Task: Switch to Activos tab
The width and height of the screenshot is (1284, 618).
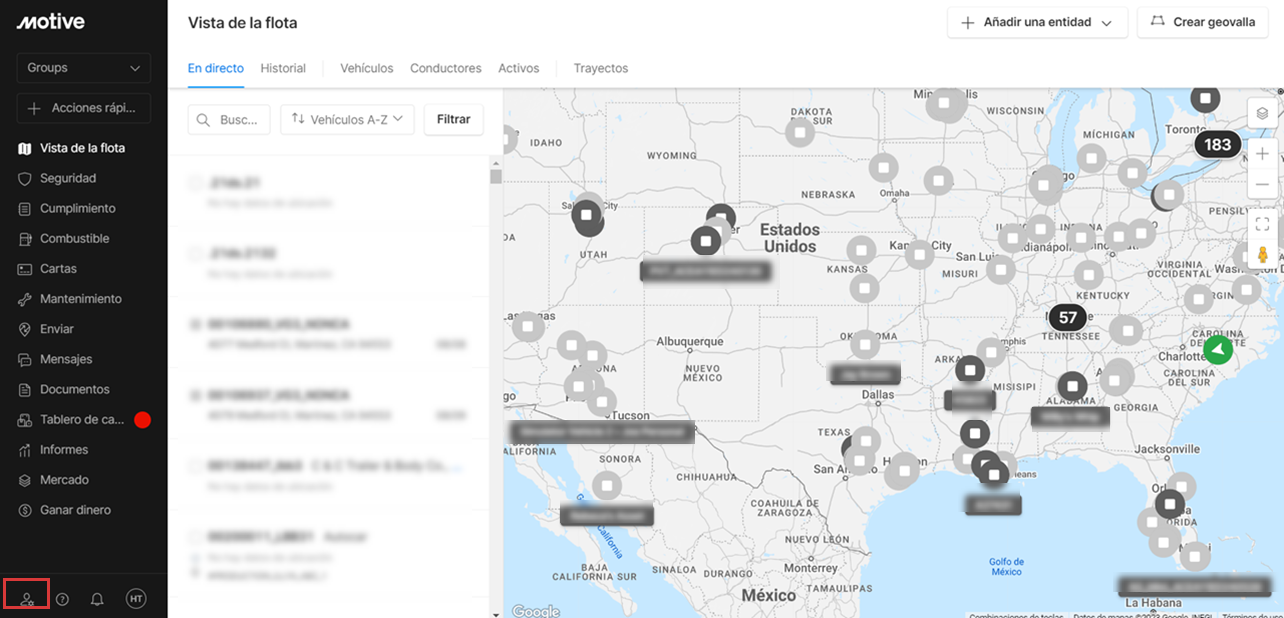Action: pos(519,68)
